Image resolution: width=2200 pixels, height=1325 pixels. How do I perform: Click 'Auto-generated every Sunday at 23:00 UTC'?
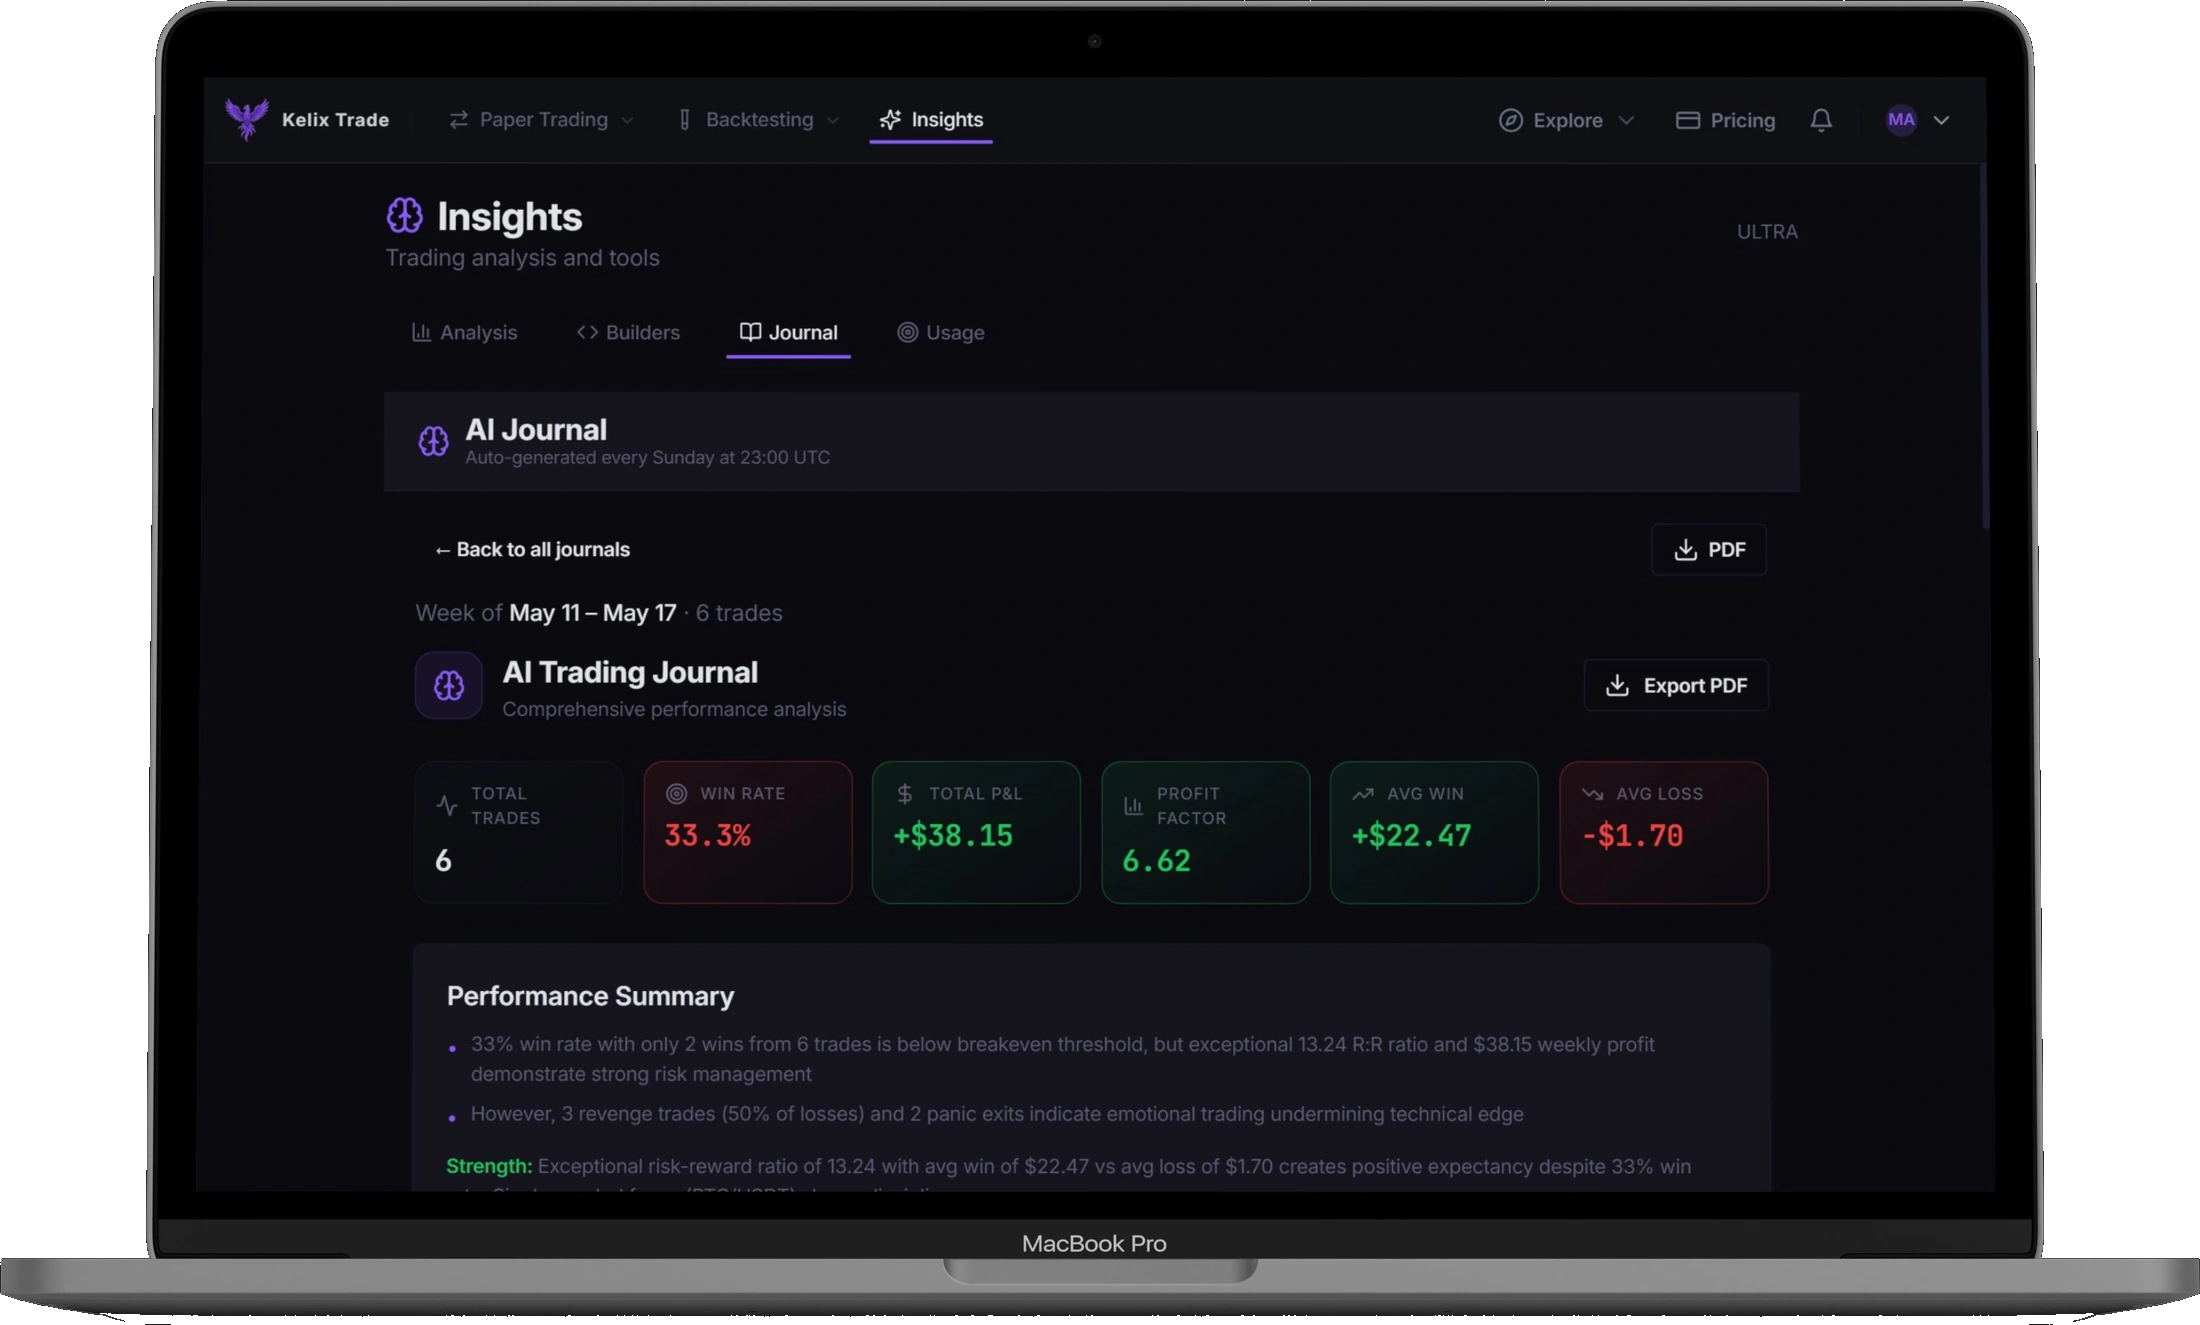pos(647,457)
